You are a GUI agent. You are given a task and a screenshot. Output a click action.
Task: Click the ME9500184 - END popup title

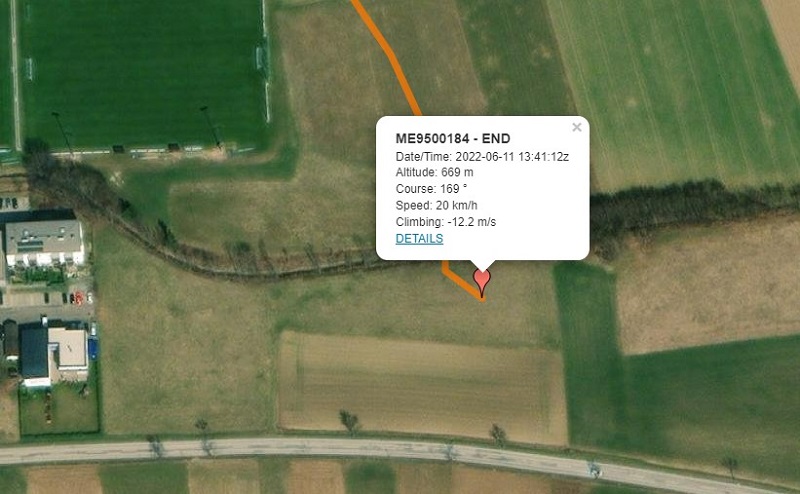pos(453,139)
